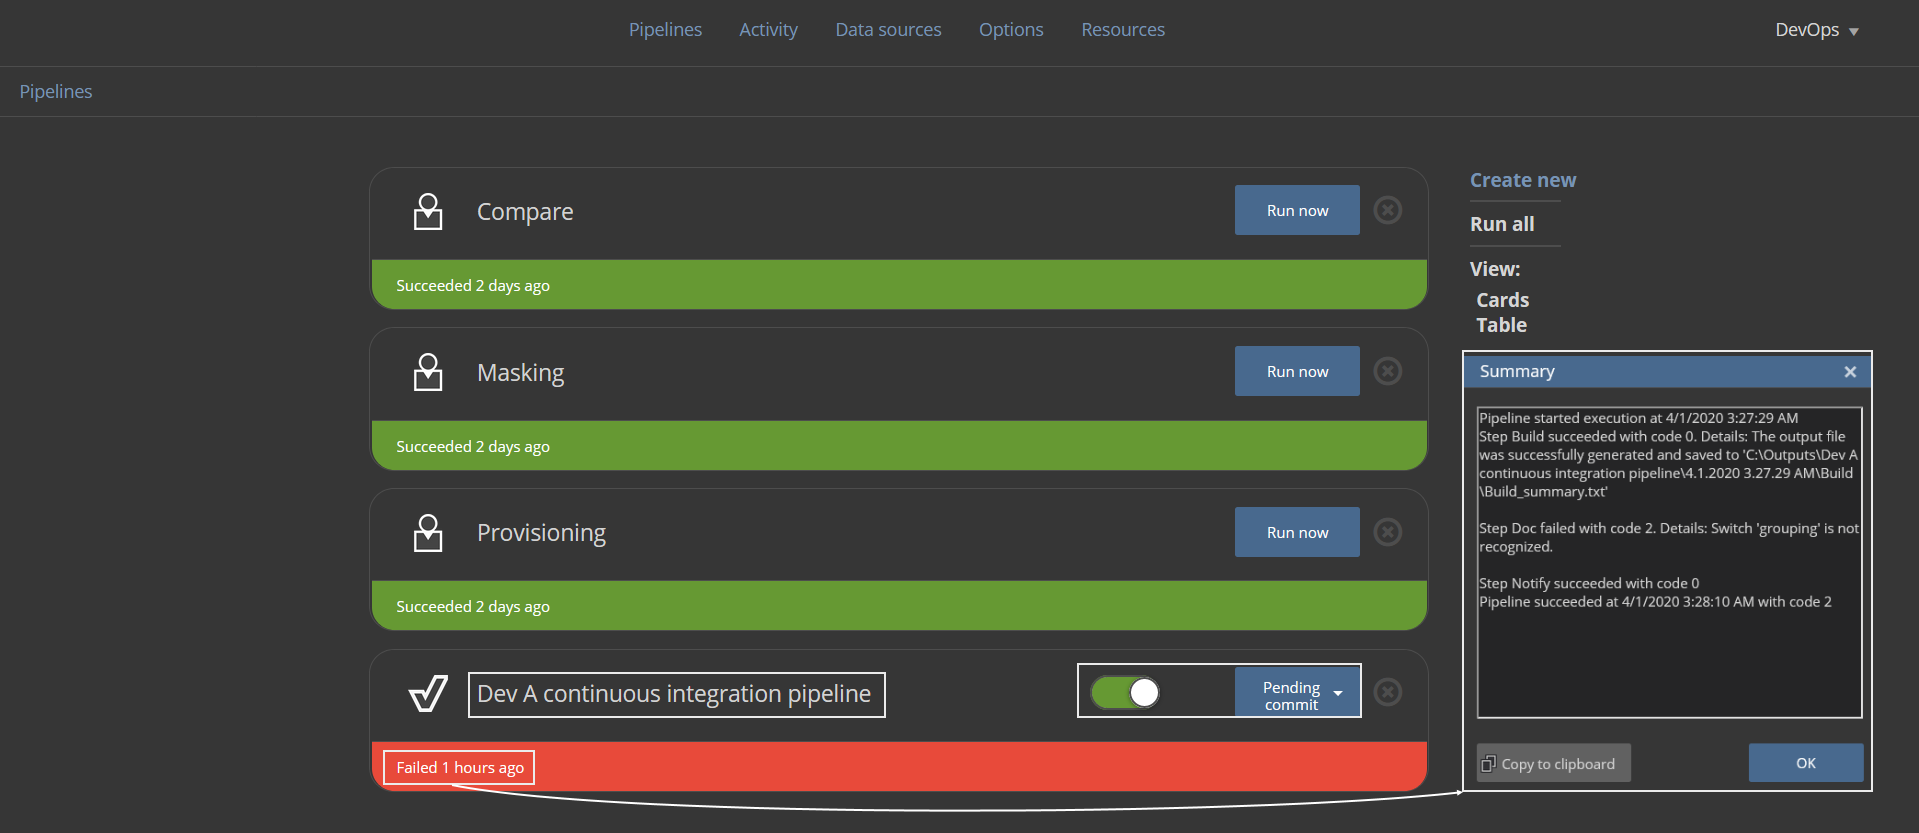Confirm the Summary dialog with OK

pos(1806,763)
